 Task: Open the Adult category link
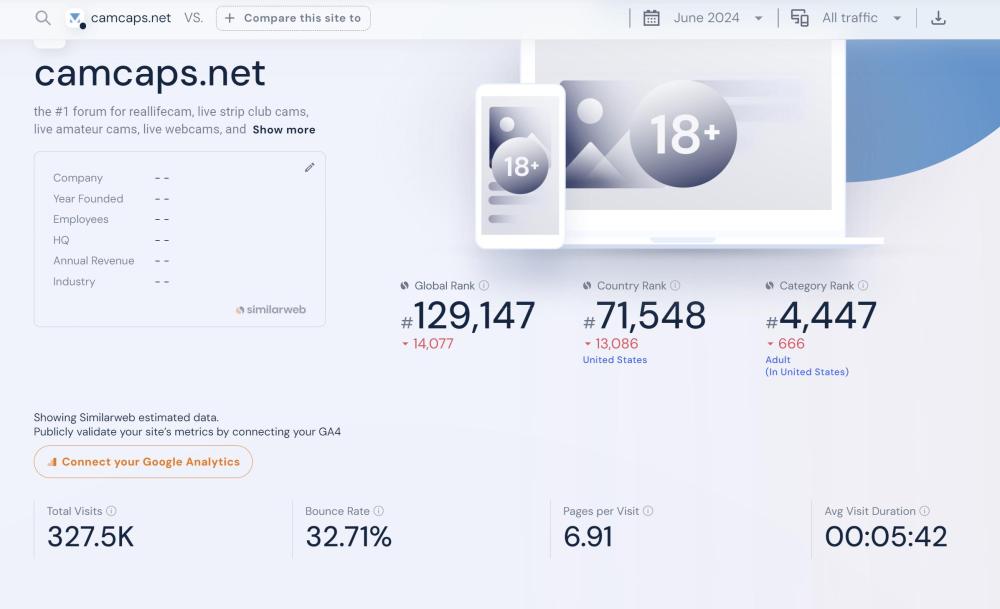tap(778, 360)
